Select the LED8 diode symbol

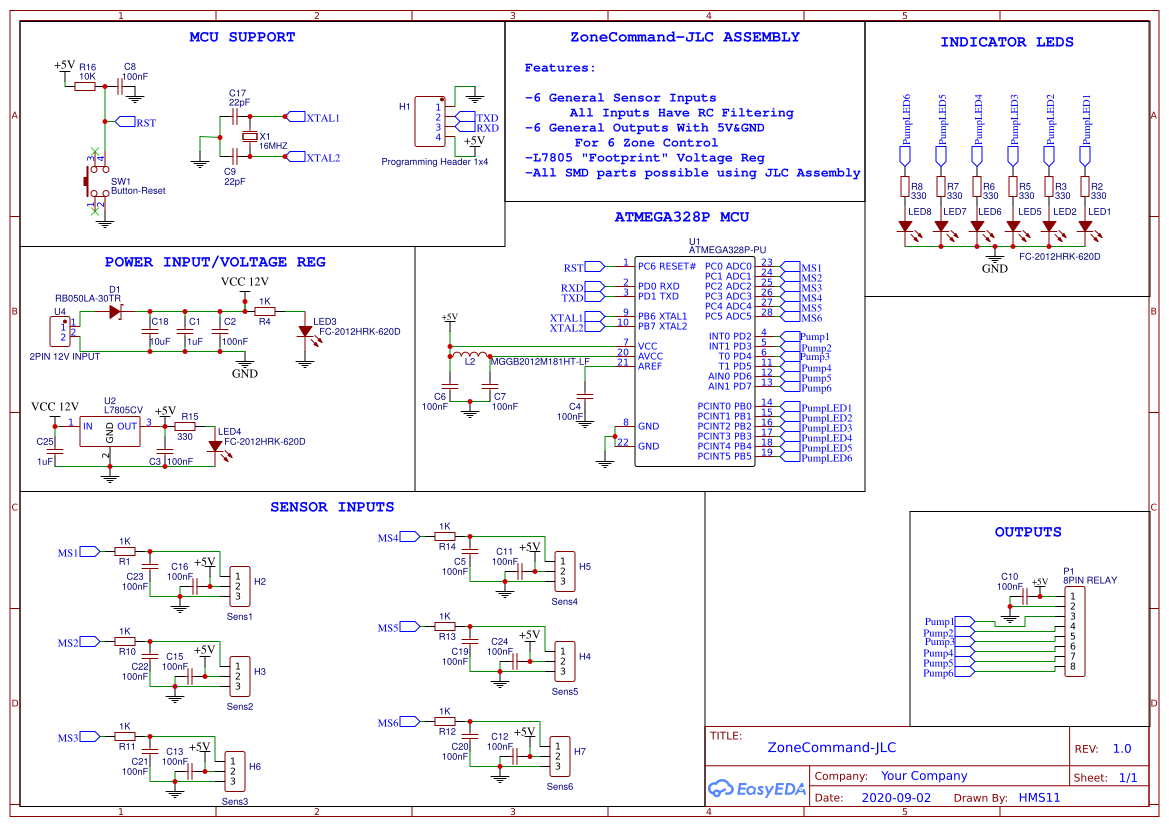click(x=905, y=227)
